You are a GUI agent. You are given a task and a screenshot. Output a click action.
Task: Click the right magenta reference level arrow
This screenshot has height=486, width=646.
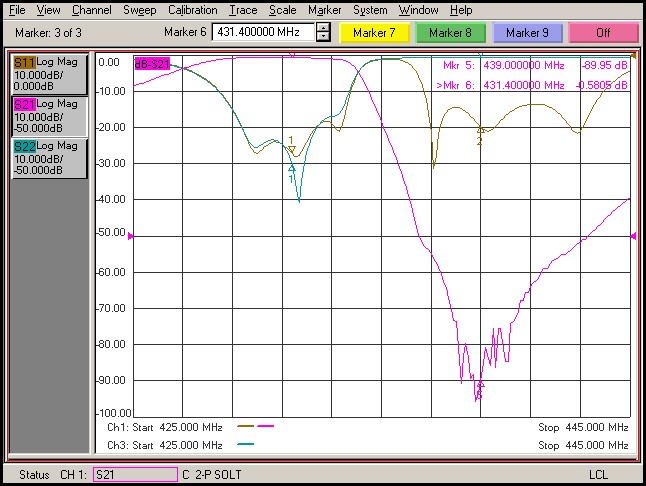[634, 236]
